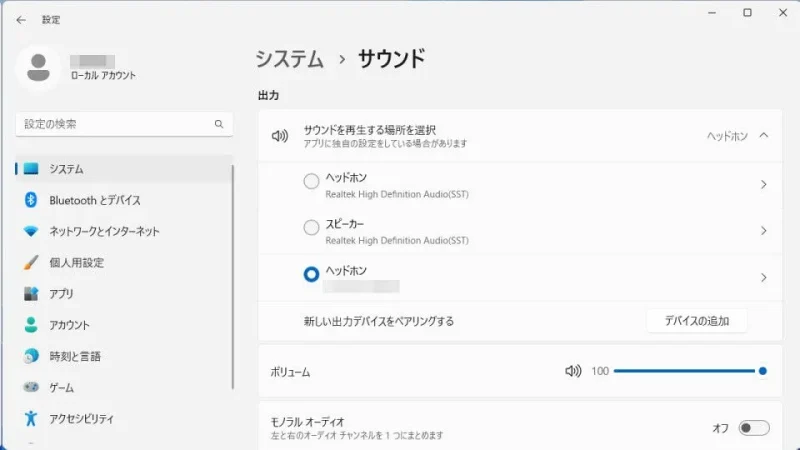Click the search magnifier icon
The height and width of the screenshot is (450, 800).
click(219, 124)
